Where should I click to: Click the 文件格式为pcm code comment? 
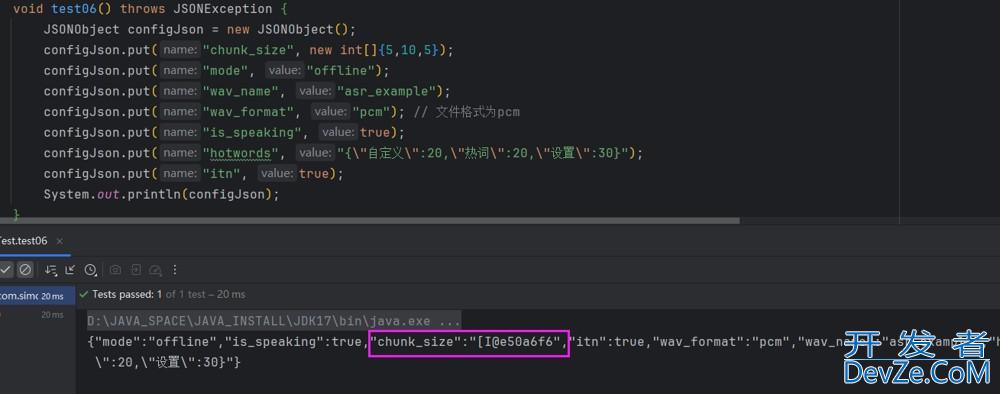click(x=467, y=112)
